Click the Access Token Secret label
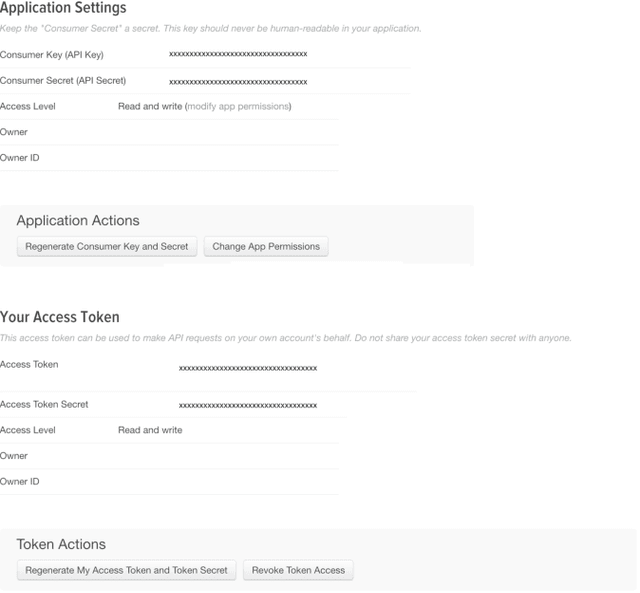Viewport: 640px width, 593px height. (44, 404)
